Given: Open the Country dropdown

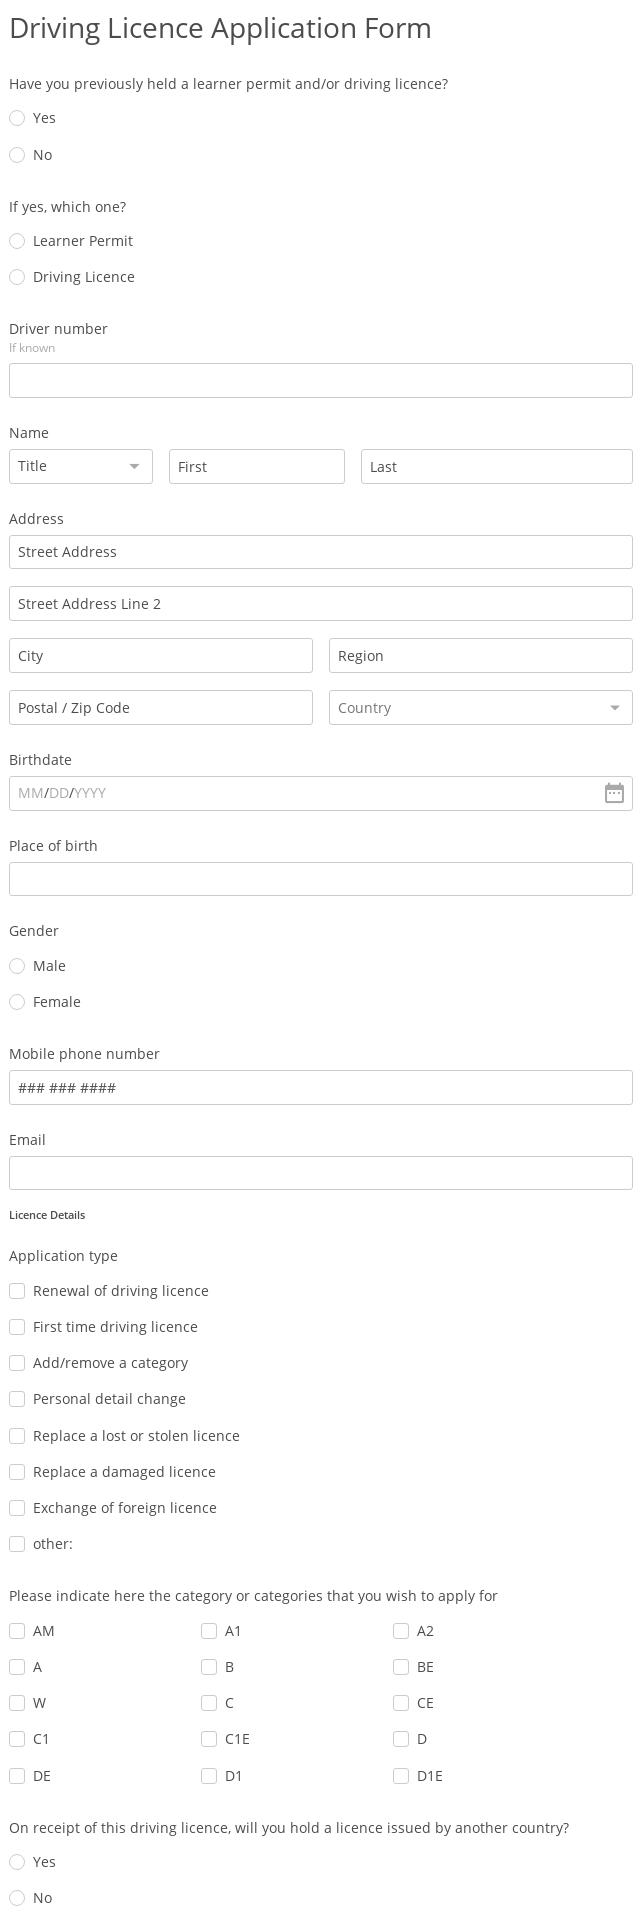Looking at the screenshot, I should click(480, 708).
